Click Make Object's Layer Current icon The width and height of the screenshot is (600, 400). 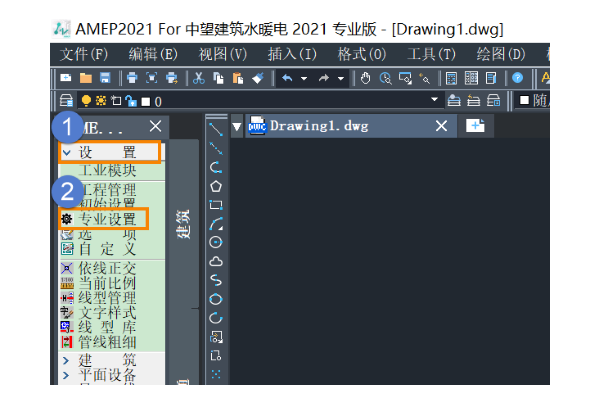coord(454,101)
